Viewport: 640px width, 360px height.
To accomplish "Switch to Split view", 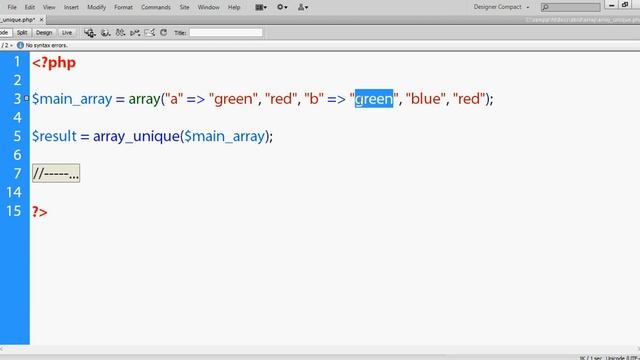I will pos(22,33).
